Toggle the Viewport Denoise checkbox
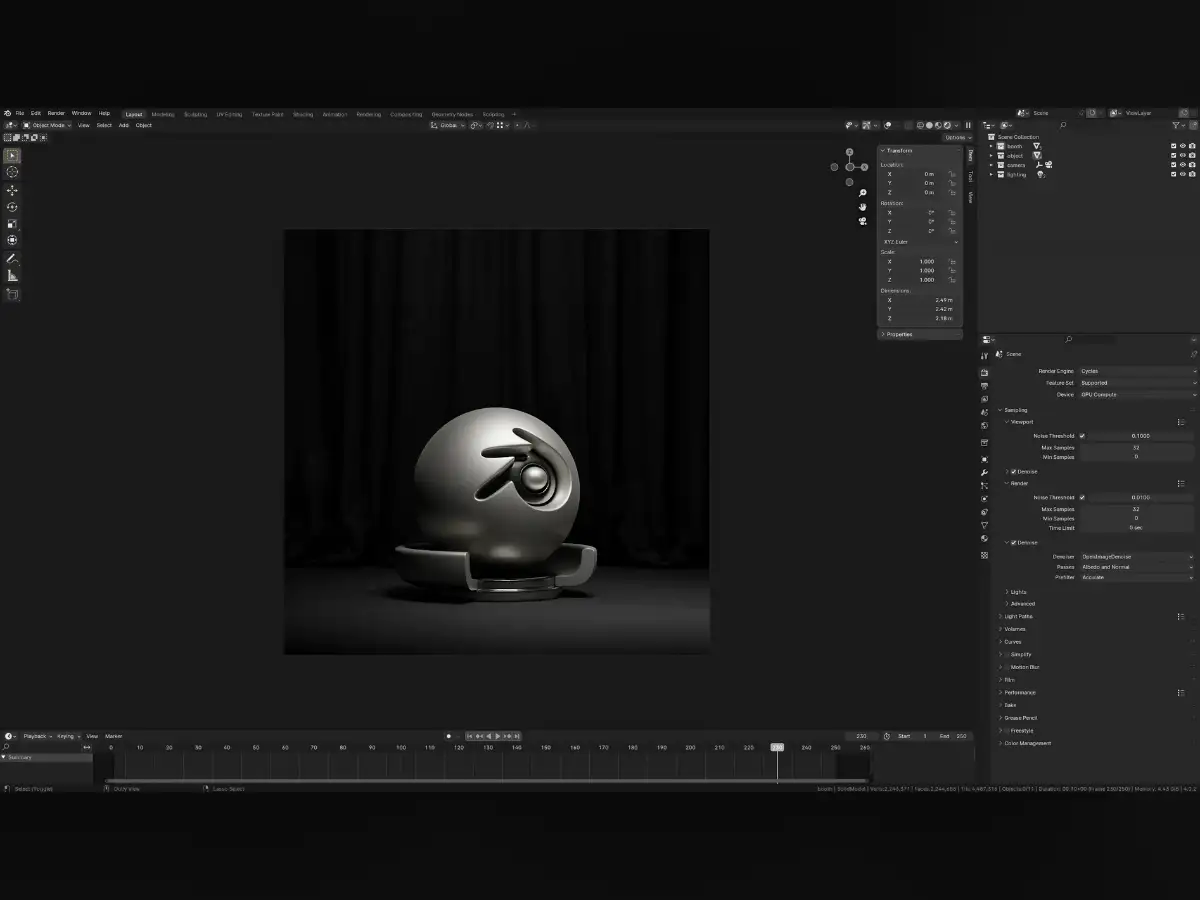This screenshot has height=900, width=1200. [x=1013, y=471]
